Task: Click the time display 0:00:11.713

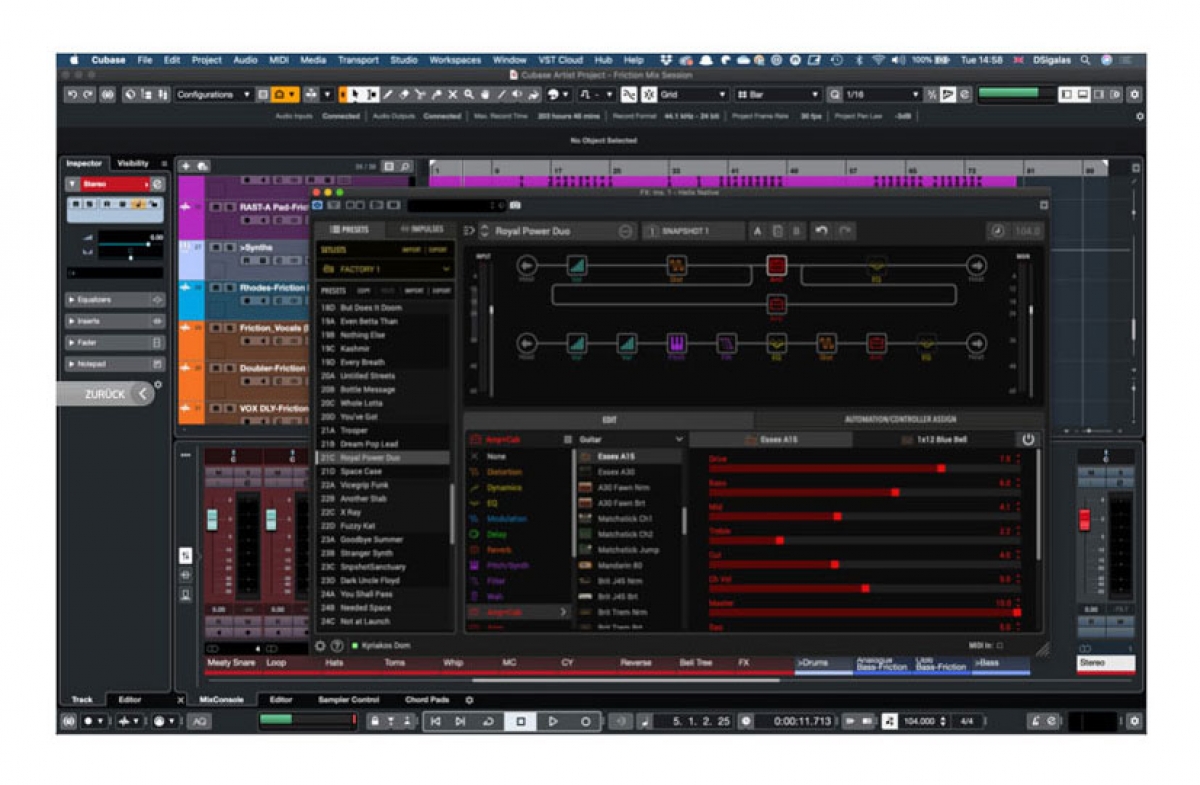Action: [802, 721]
